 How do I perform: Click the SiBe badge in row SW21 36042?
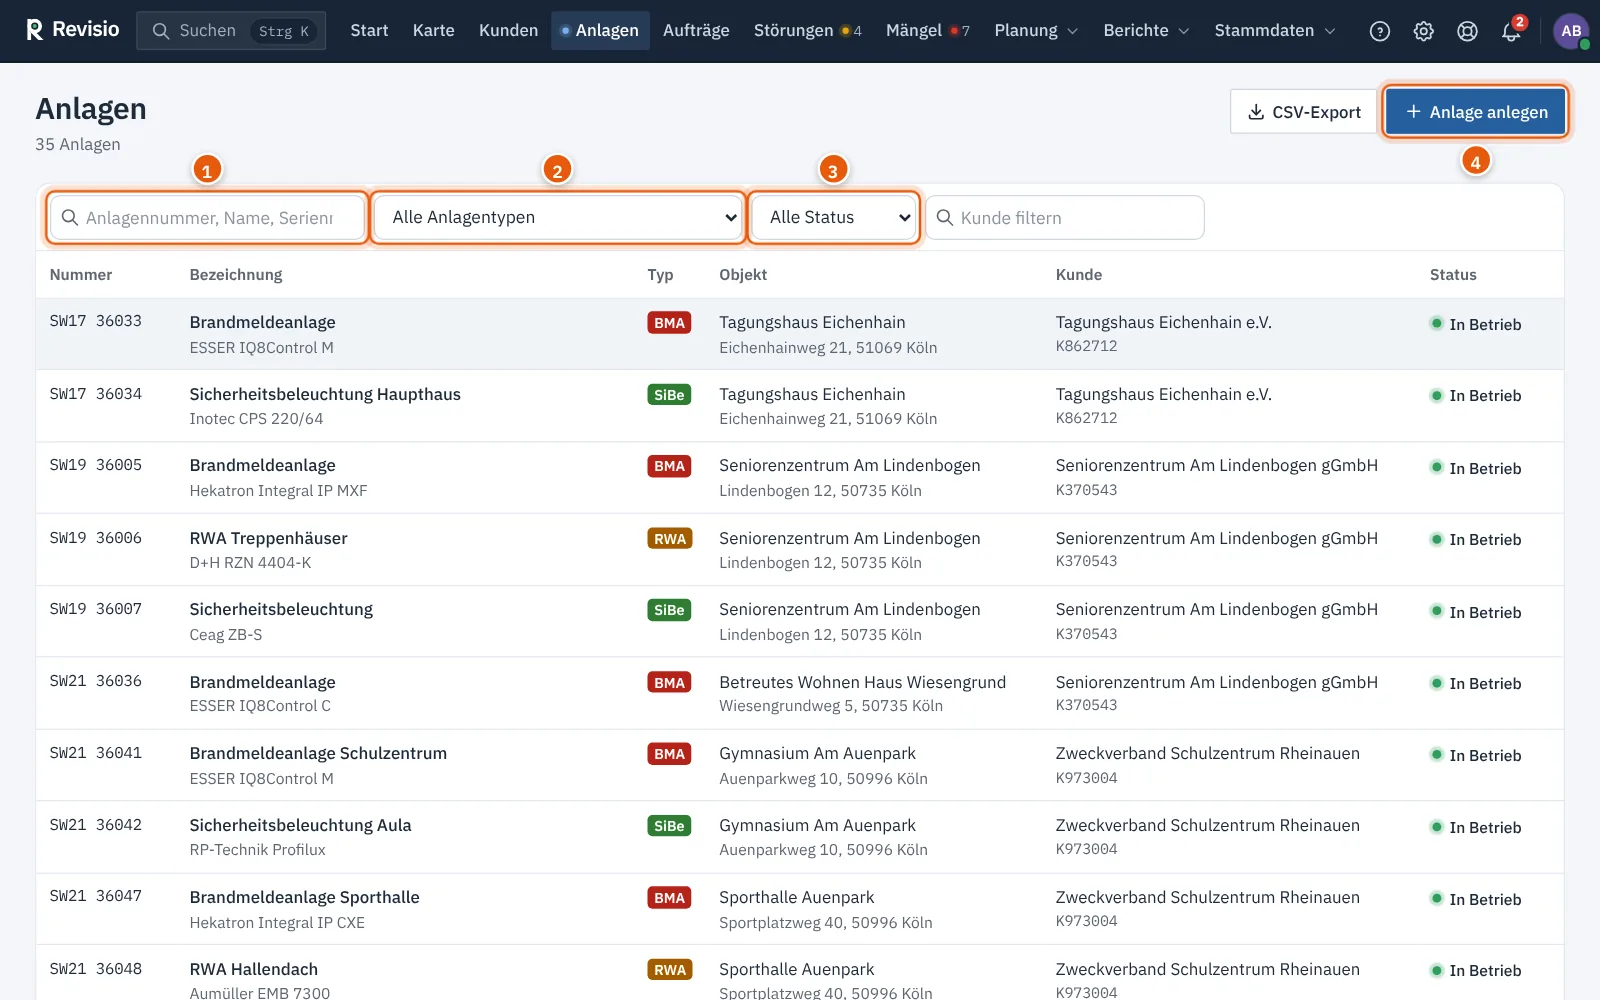coord(669,826)
